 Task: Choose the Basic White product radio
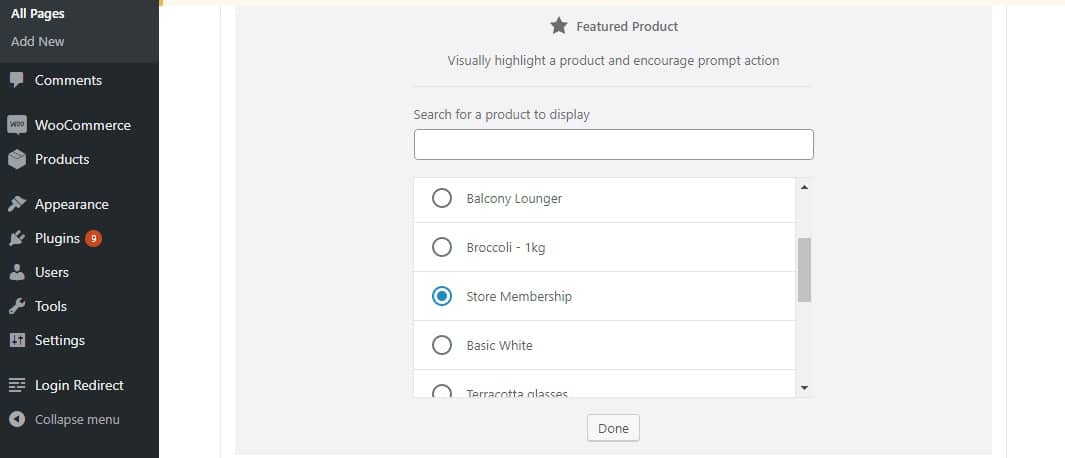click(x=441, y=345)
